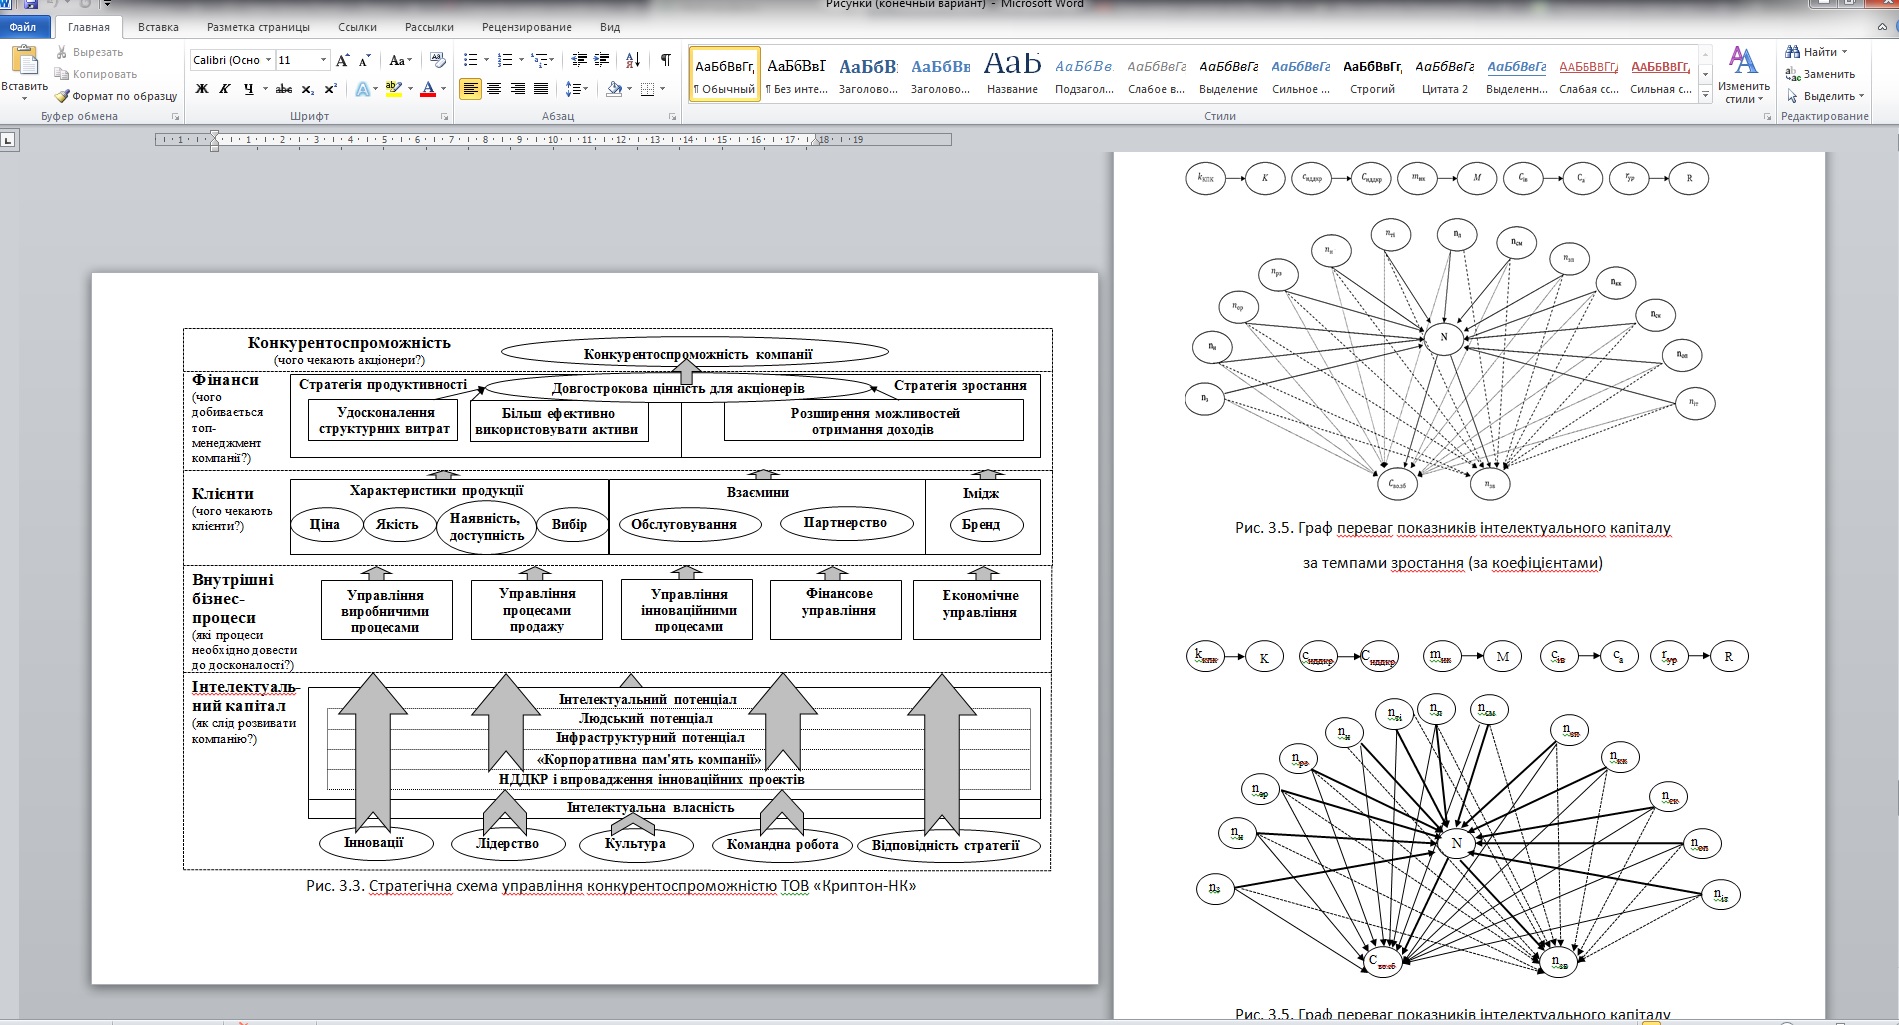
Task: Expand the borders dropdown arrow
Action: (663, 89)
